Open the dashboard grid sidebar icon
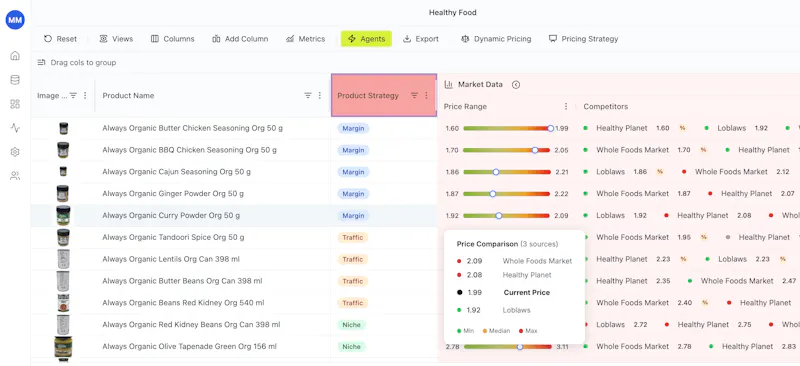The width and height of the screenshot is (800, 366). [x=15, y=104]
